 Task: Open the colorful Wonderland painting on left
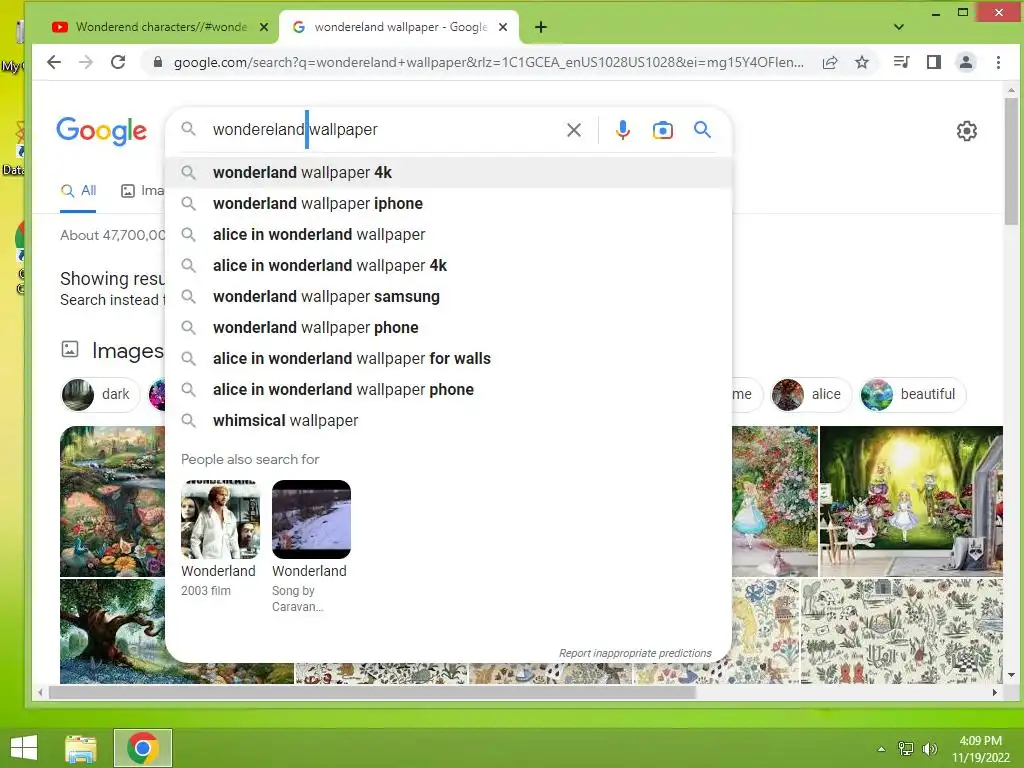[112, 502]
